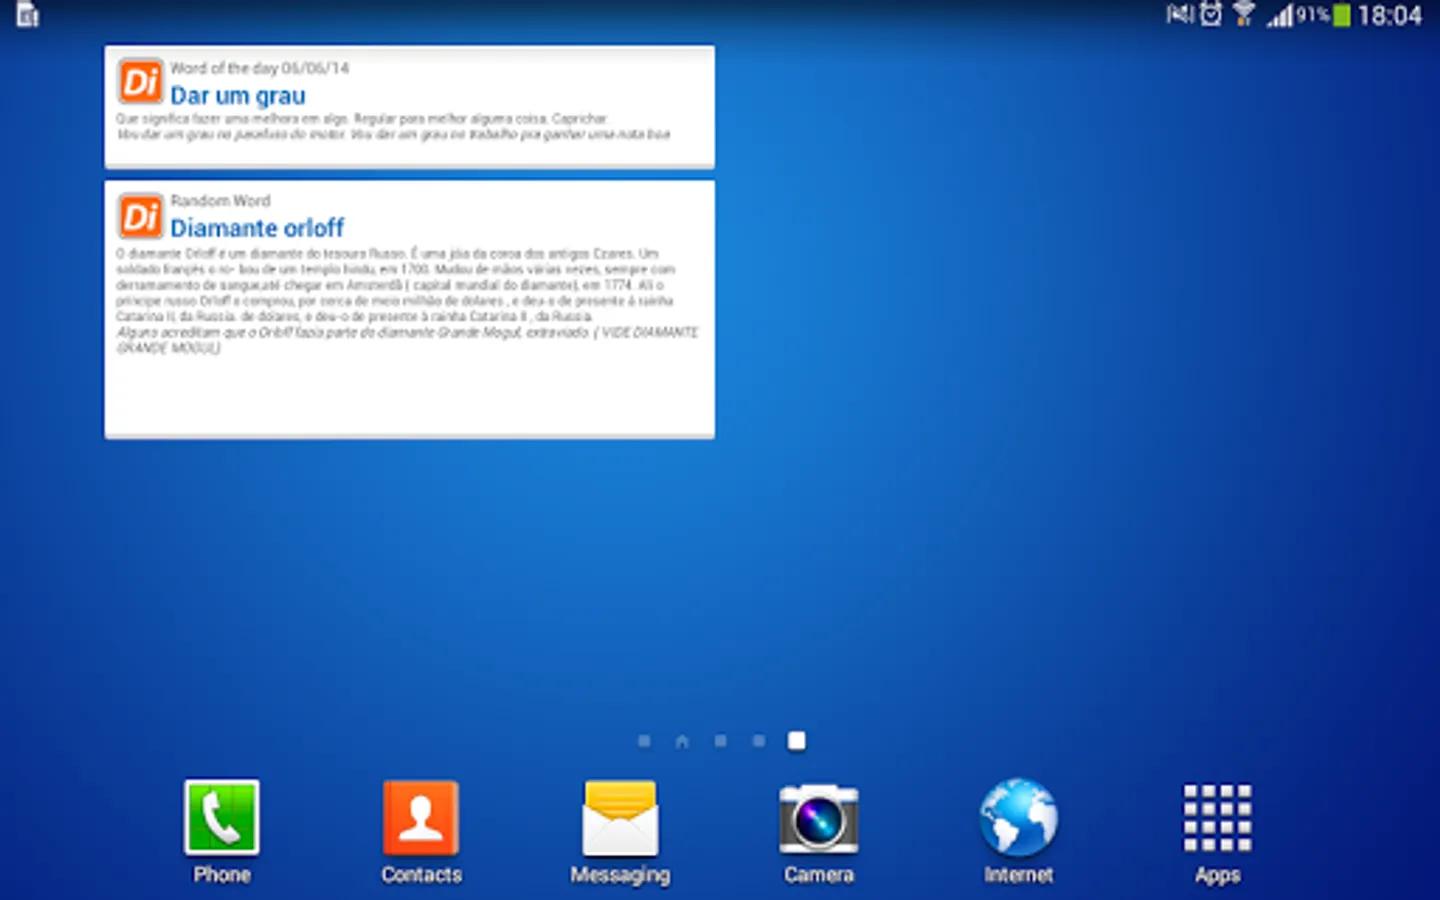Screen dimensions: 1440x900
Task: Tap the mobile signal strength bars
Action: (1280, 15)
